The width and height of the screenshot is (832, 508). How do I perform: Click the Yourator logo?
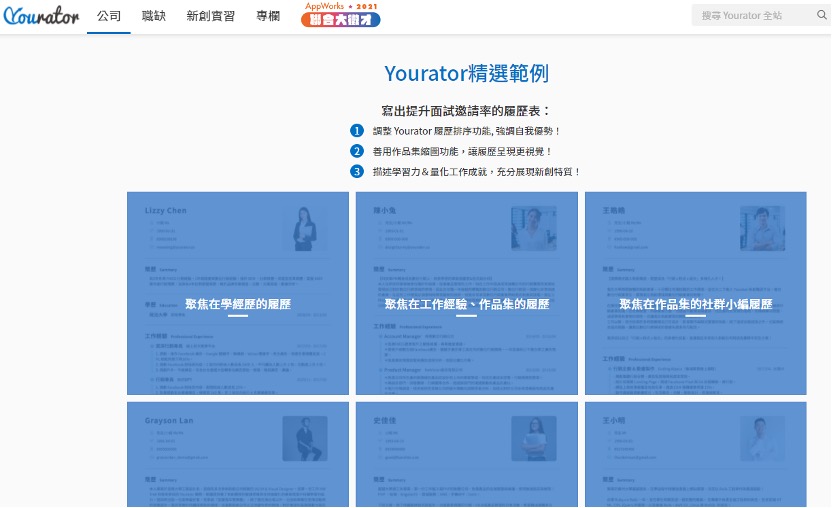(41, 16)
